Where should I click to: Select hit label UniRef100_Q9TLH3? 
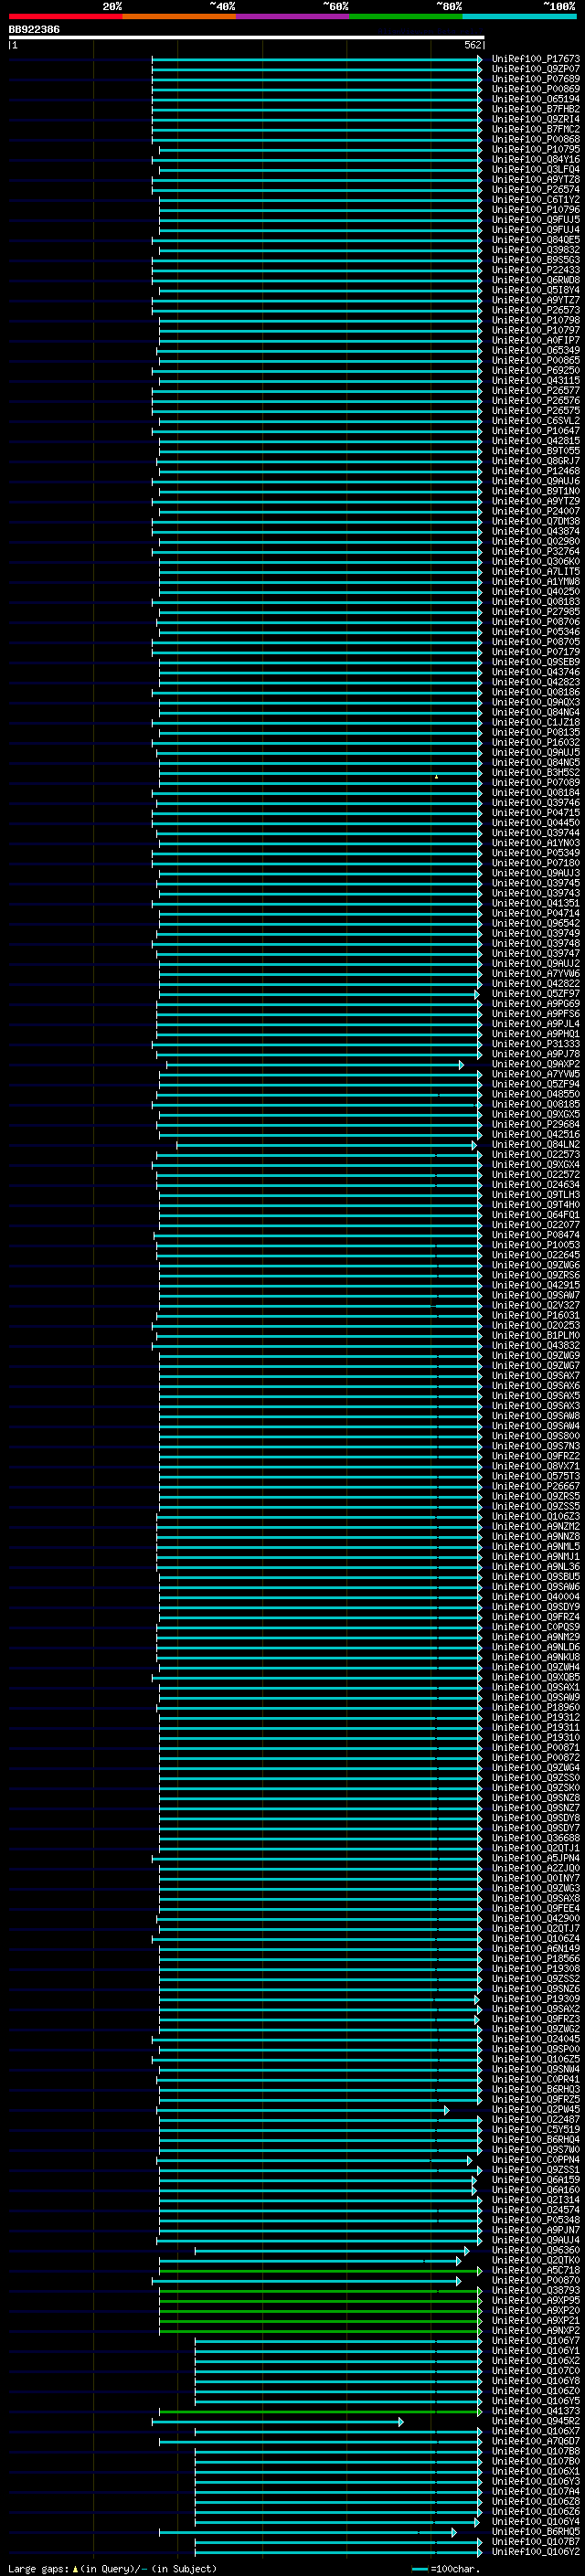[535, 1195]
